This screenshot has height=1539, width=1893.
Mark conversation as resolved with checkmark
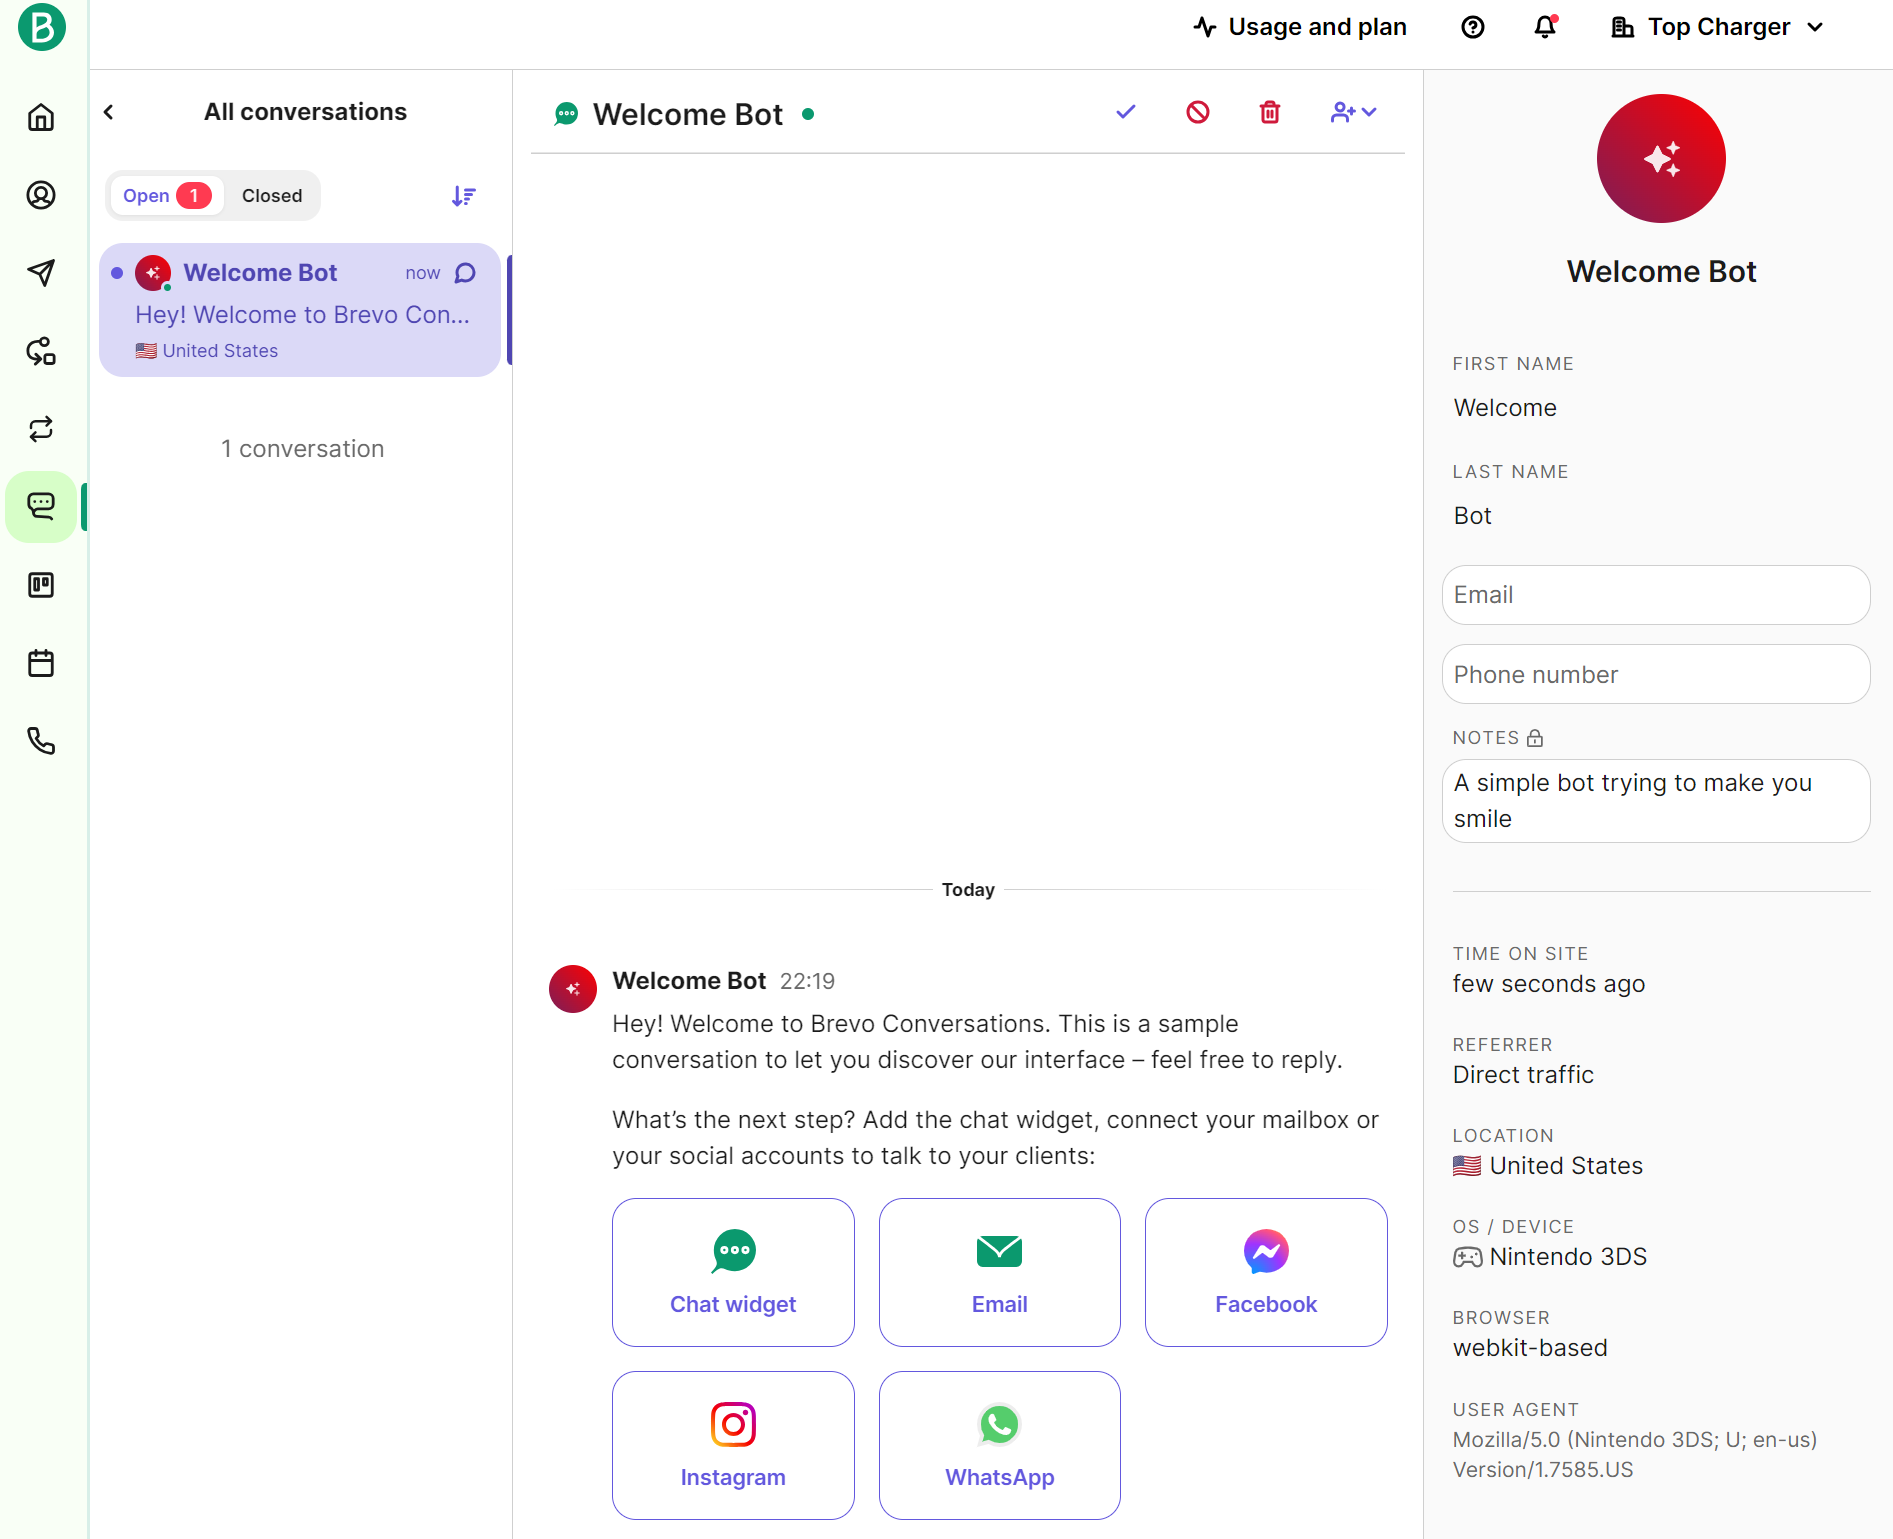point(1126,112)
